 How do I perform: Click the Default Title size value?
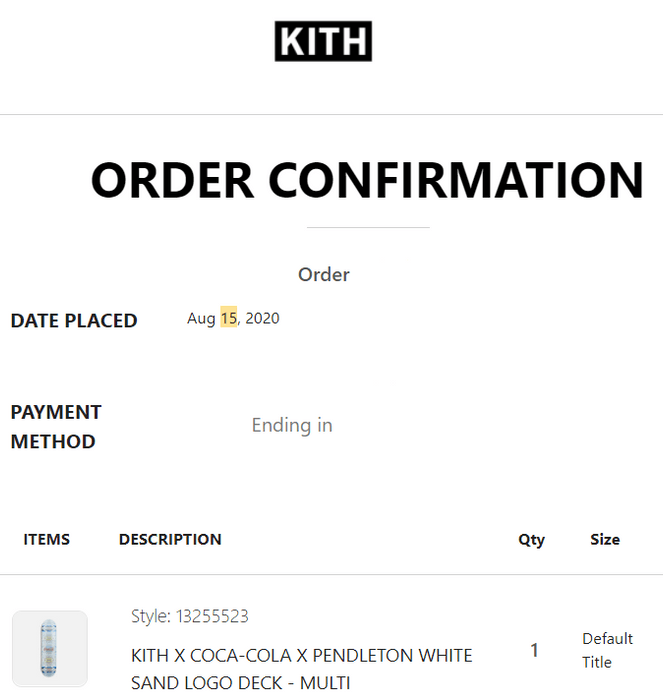(x=607, y=650)
